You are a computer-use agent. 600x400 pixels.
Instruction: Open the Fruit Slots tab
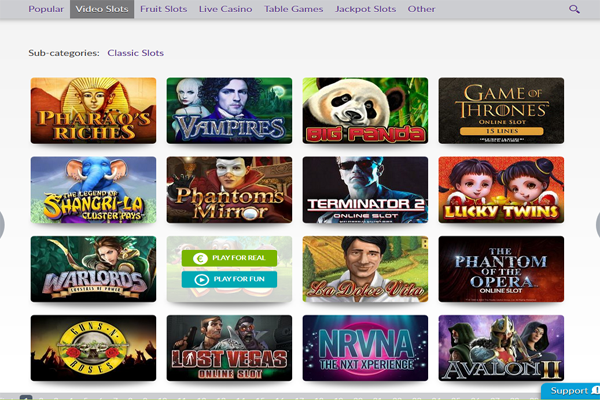tap(163, 9)
